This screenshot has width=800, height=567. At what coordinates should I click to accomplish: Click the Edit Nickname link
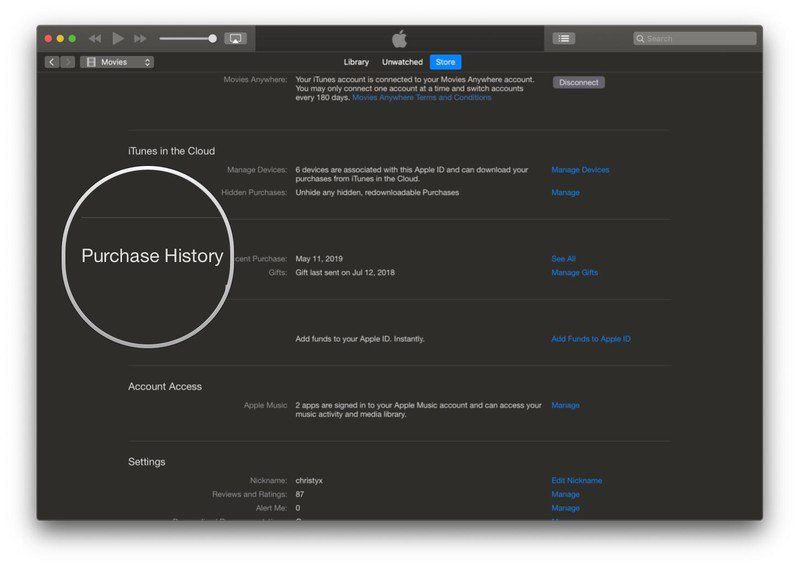click(577, 480)
